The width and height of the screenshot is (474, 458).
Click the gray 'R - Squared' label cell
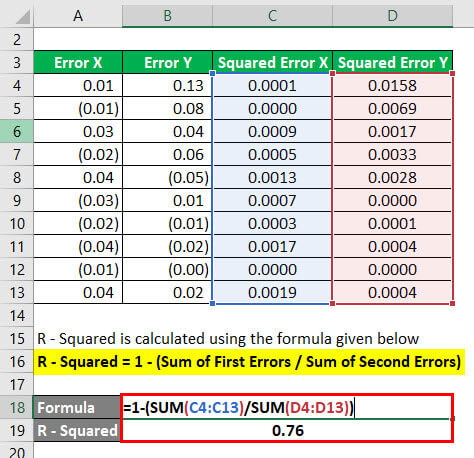click(77, 430)
